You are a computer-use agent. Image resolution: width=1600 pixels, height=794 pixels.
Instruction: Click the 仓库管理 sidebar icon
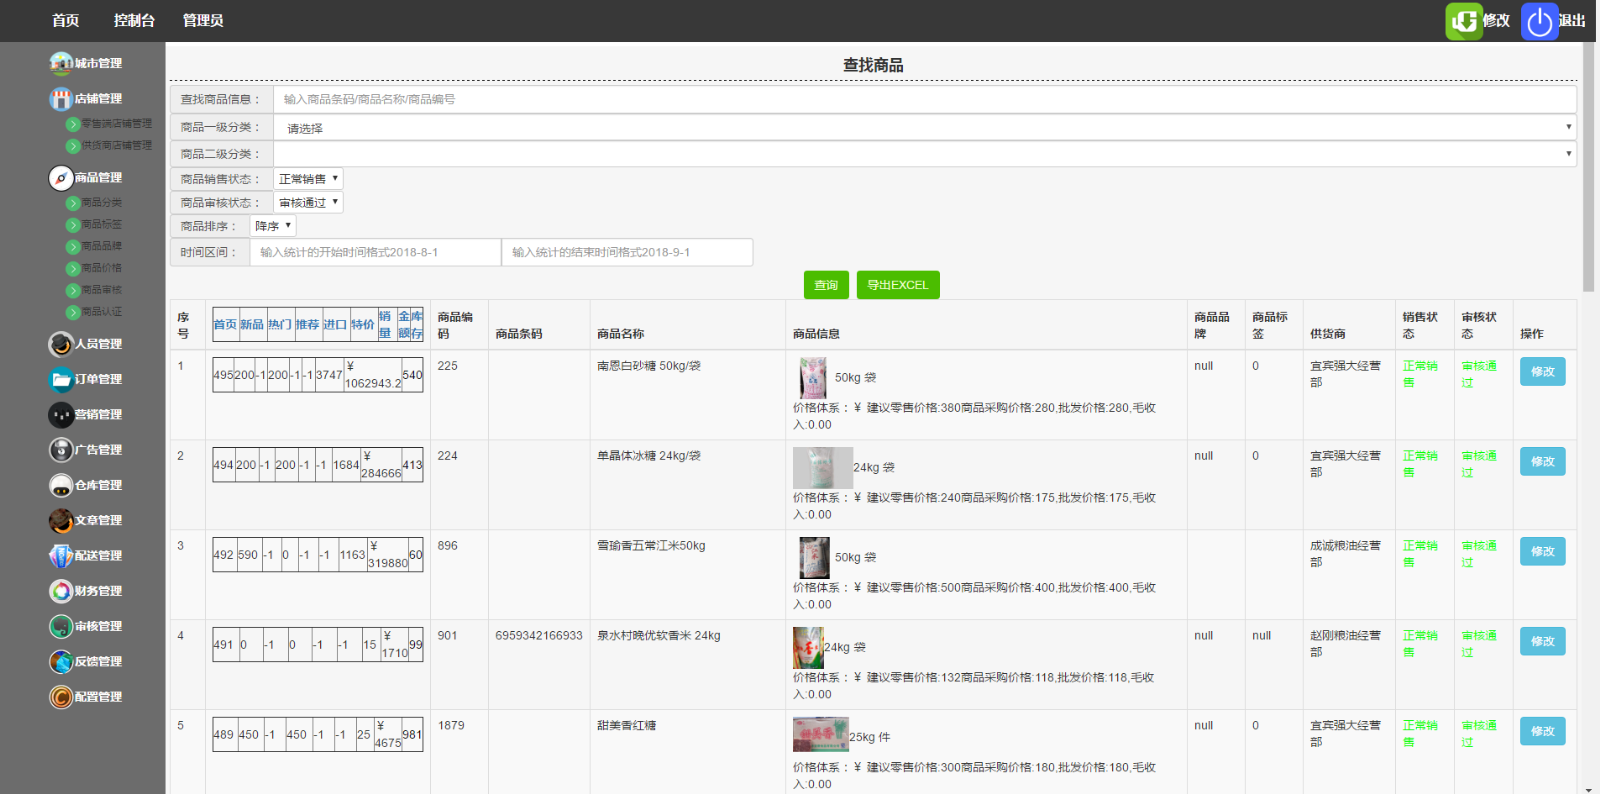[61, 485]
